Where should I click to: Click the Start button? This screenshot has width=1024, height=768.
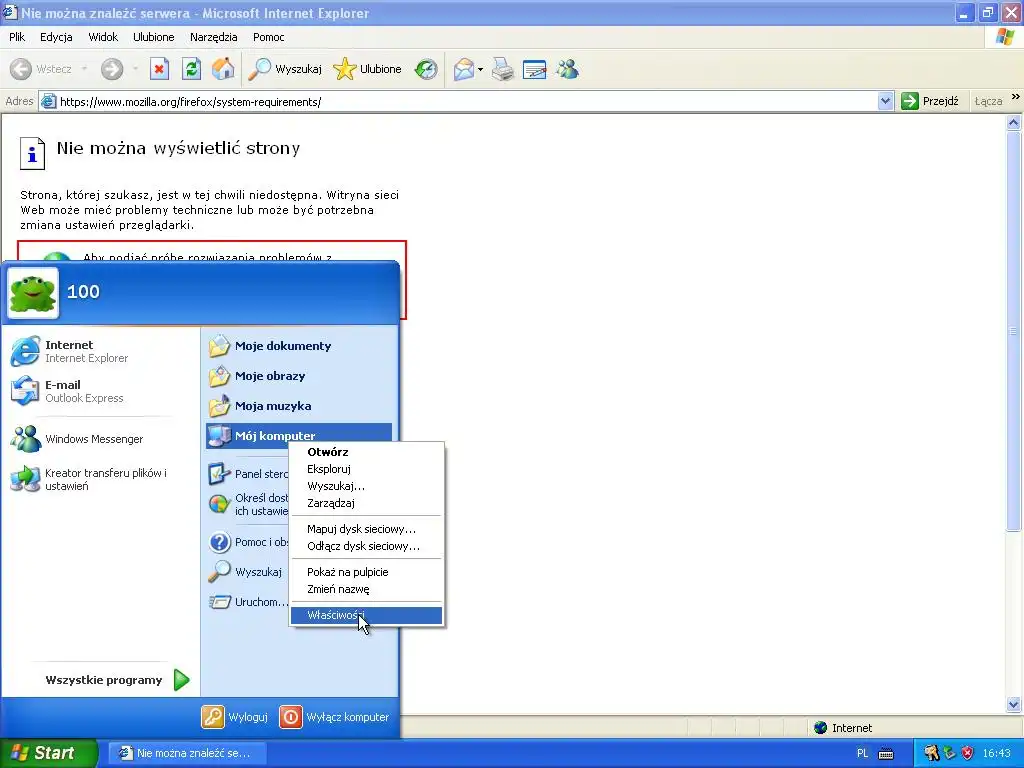click(47, 753)
